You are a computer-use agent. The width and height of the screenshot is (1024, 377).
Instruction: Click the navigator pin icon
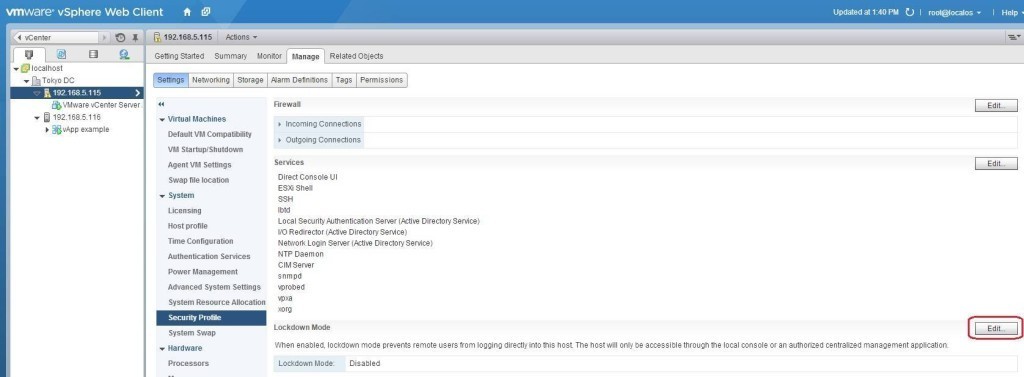coord(135,37)
